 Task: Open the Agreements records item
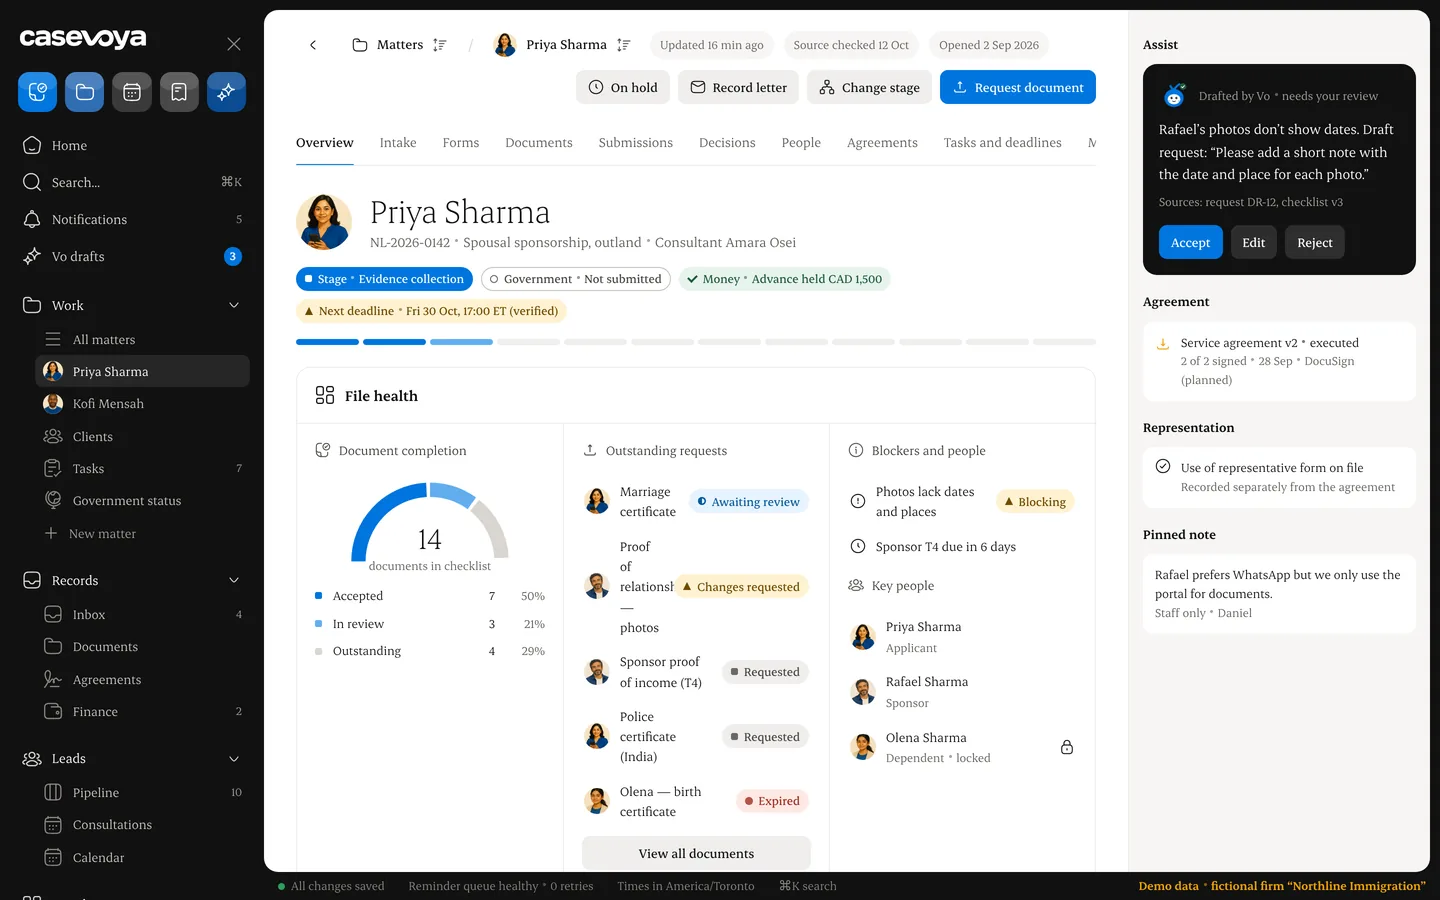point(141,679)
